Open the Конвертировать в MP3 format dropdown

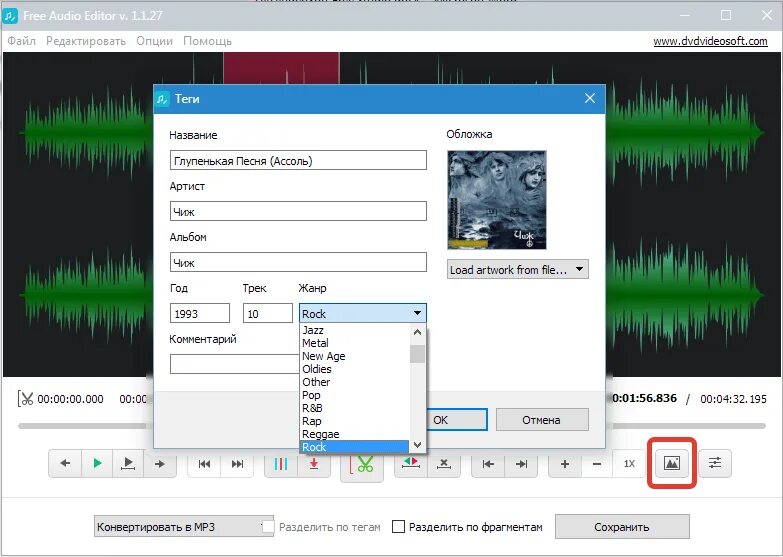183,527
